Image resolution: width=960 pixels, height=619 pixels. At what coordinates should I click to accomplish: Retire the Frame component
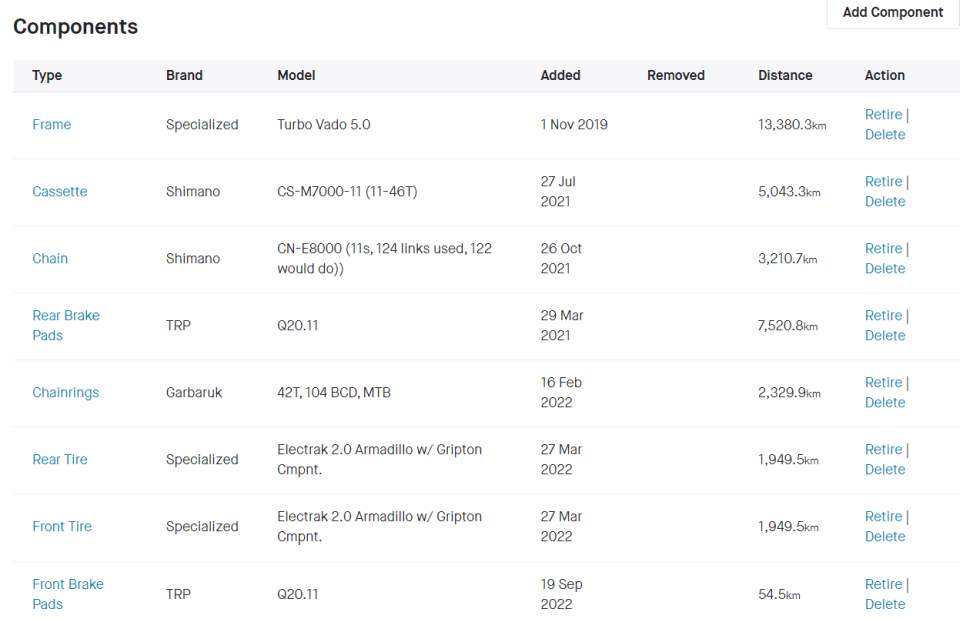(x=883, y=115)
